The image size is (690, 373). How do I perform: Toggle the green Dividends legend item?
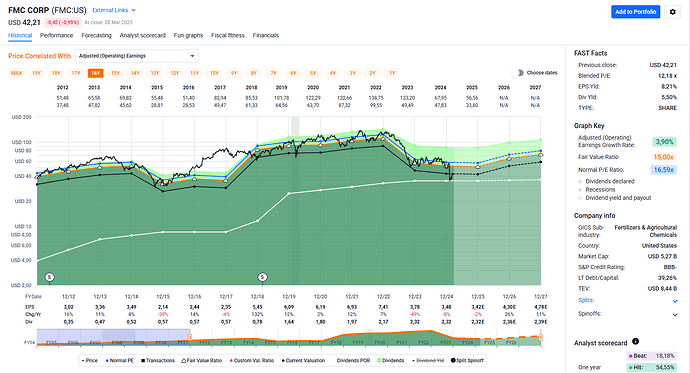coord(391,360)
